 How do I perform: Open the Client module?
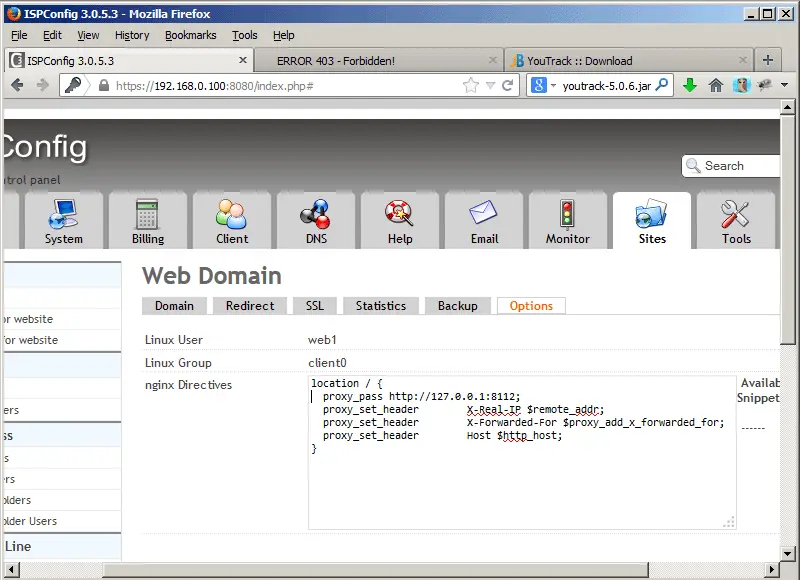coord(232,220)
